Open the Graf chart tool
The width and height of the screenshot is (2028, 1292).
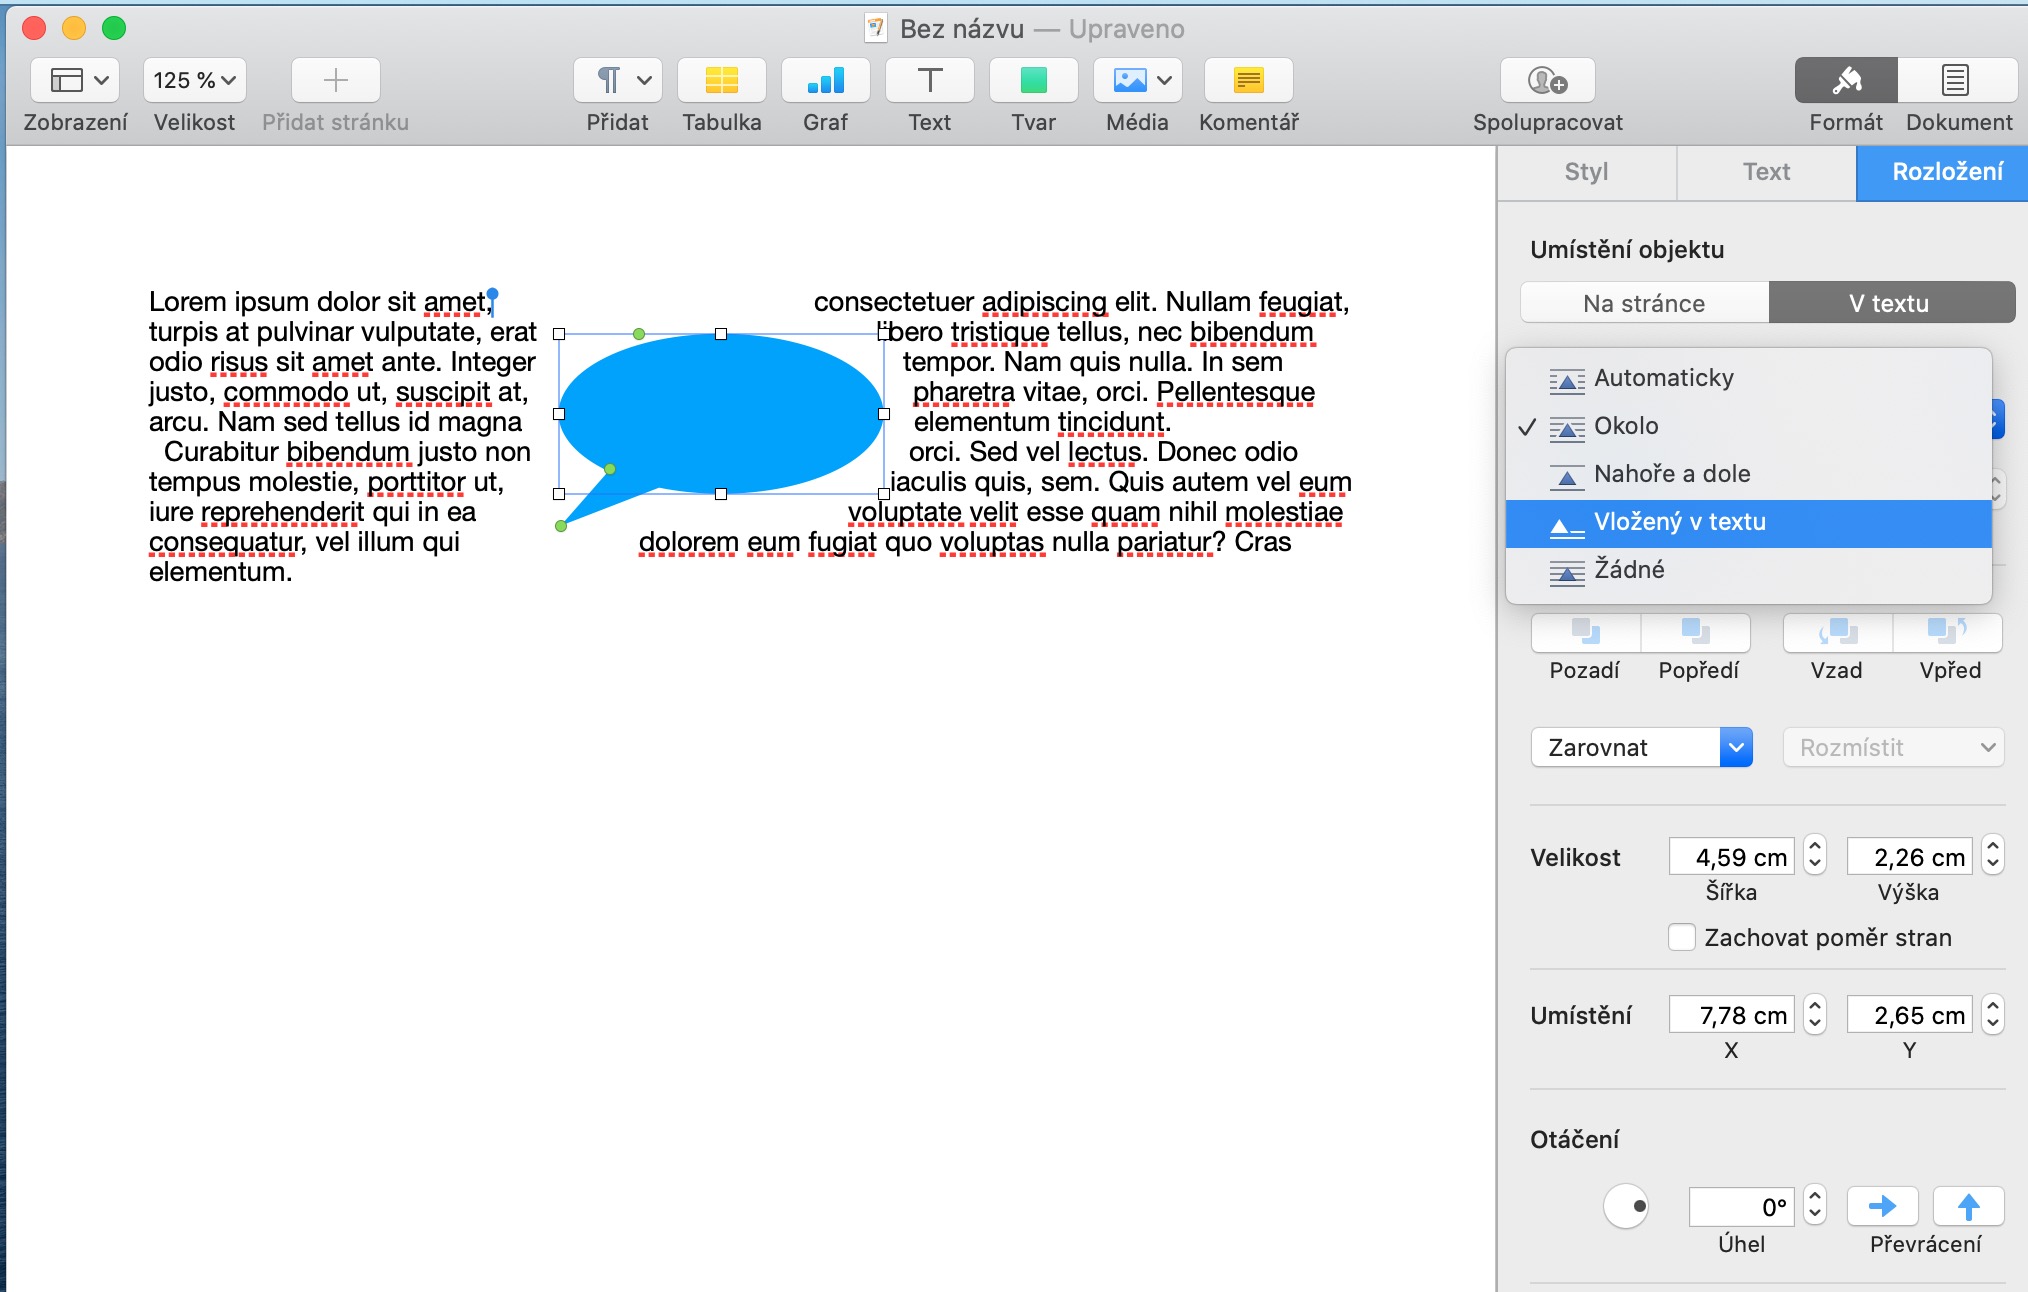point(825,81)
